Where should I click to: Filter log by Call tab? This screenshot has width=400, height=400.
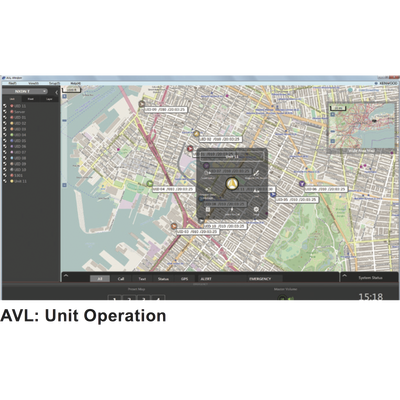pyautogui.click(x=121, y=279)
